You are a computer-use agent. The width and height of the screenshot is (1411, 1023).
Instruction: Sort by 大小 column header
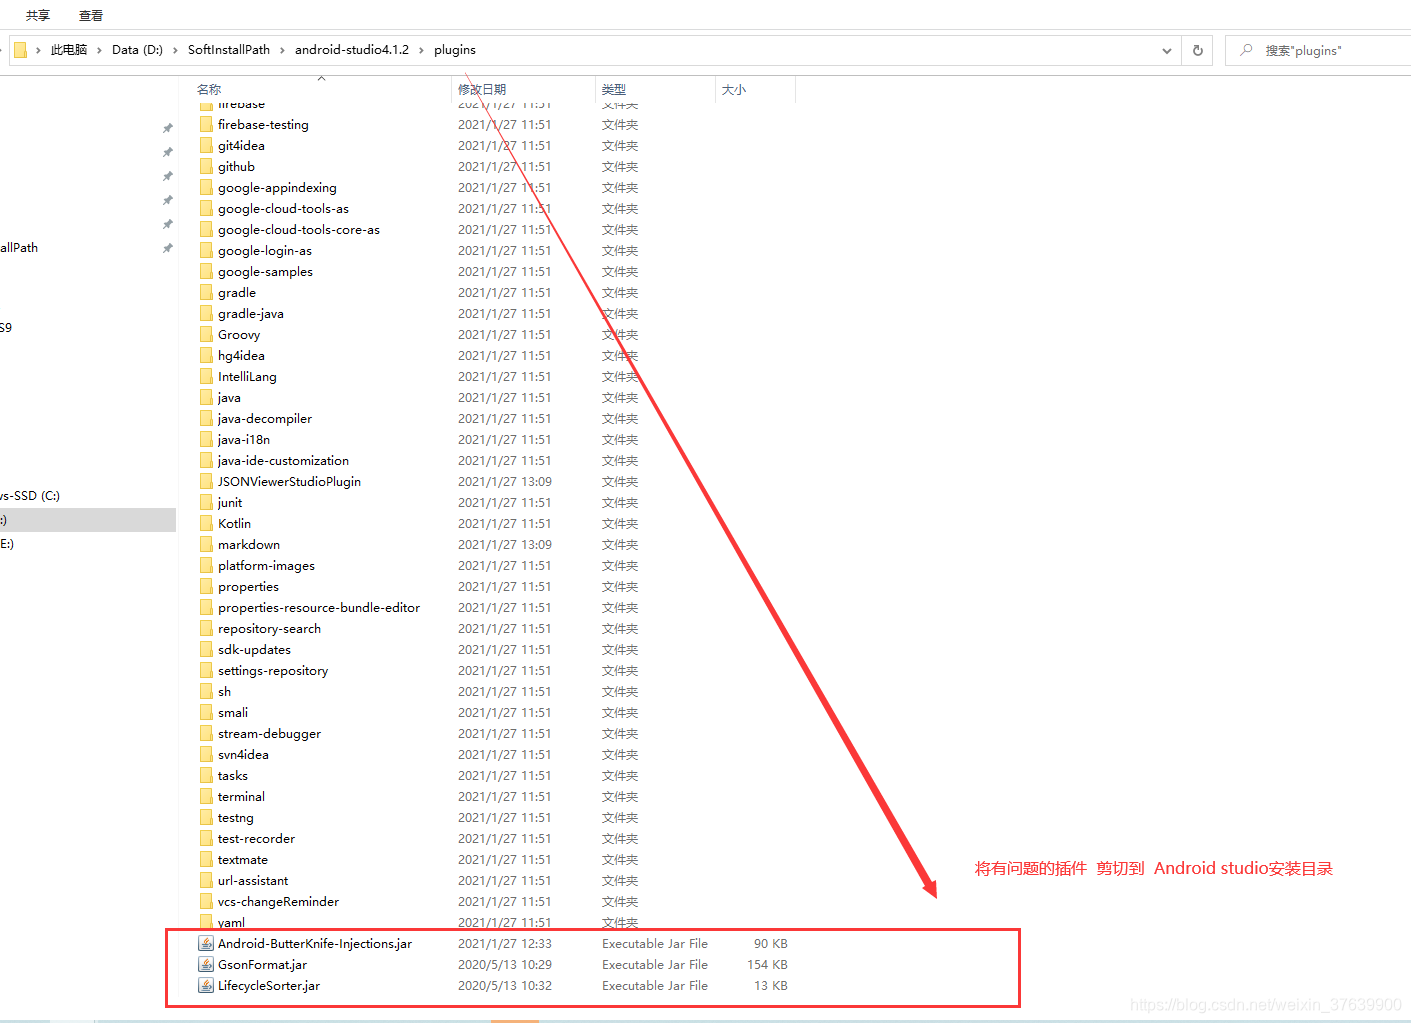click(x=734, y=90)
